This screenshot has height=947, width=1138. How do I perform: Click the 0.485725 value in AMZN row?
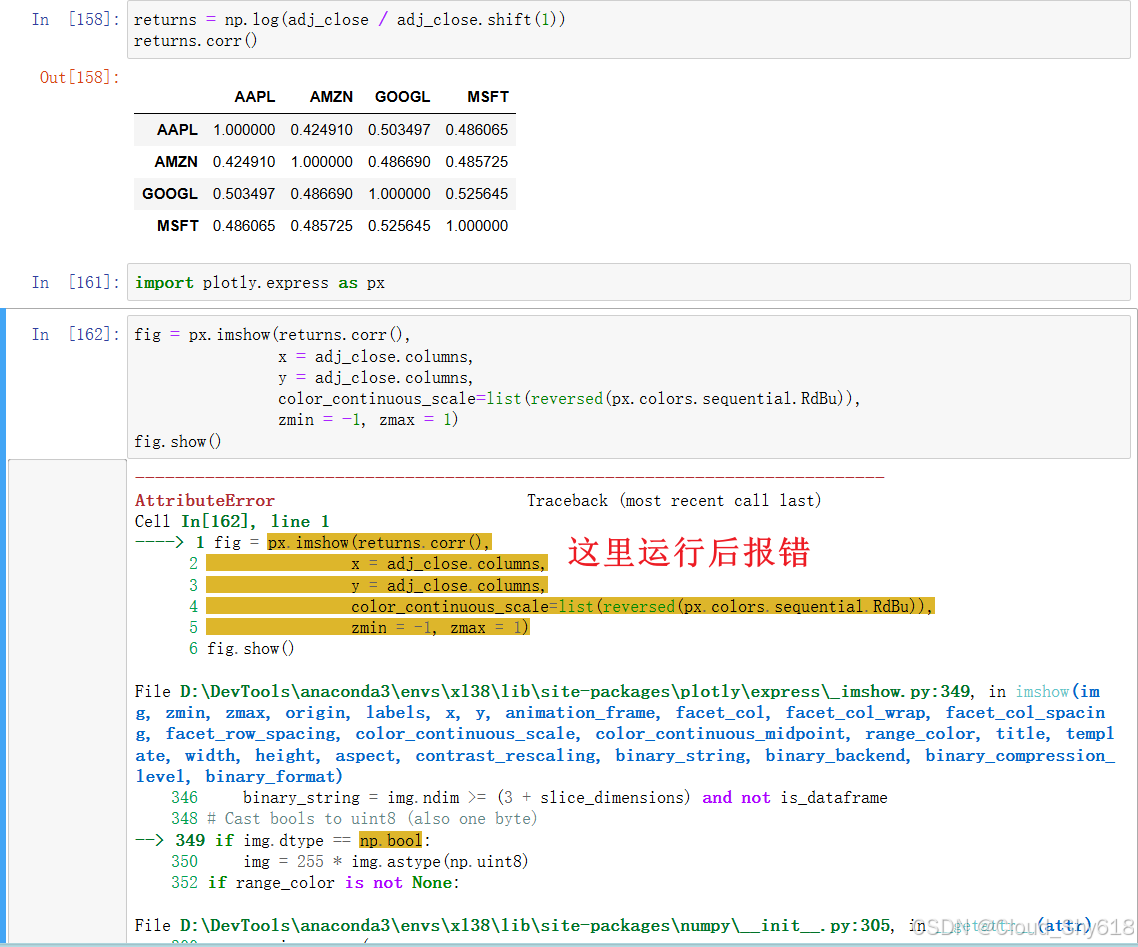click(477, 162)
